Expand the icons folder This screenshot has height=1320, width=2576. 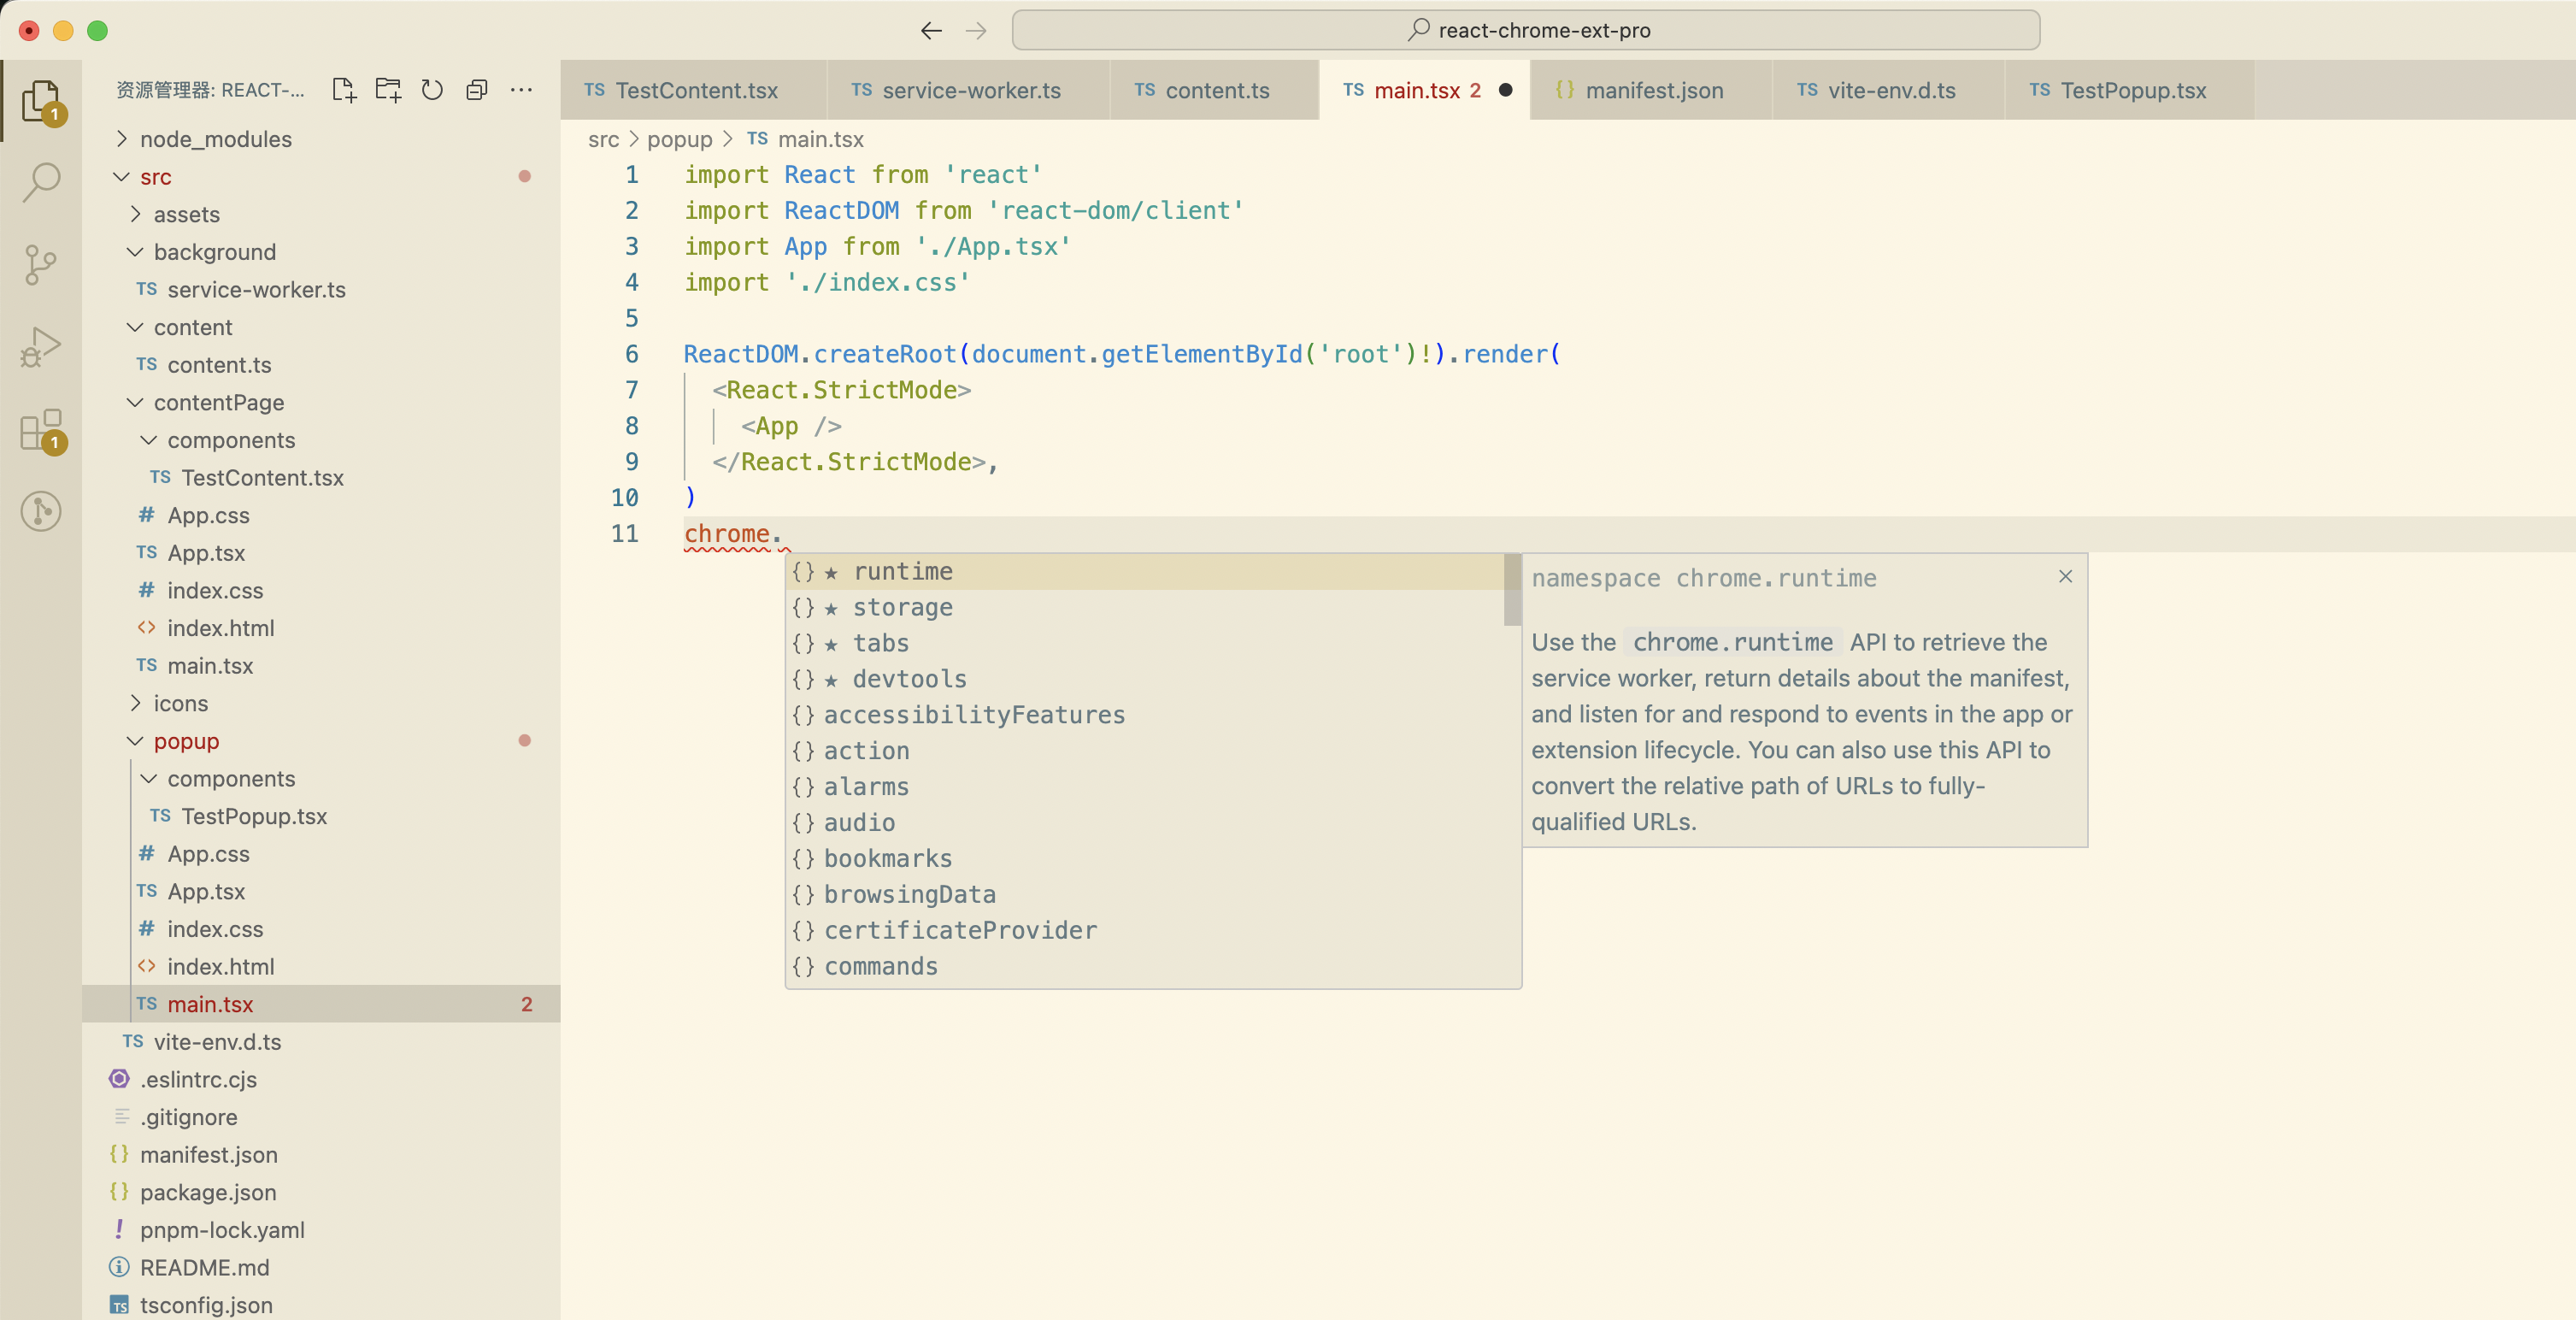180,703
